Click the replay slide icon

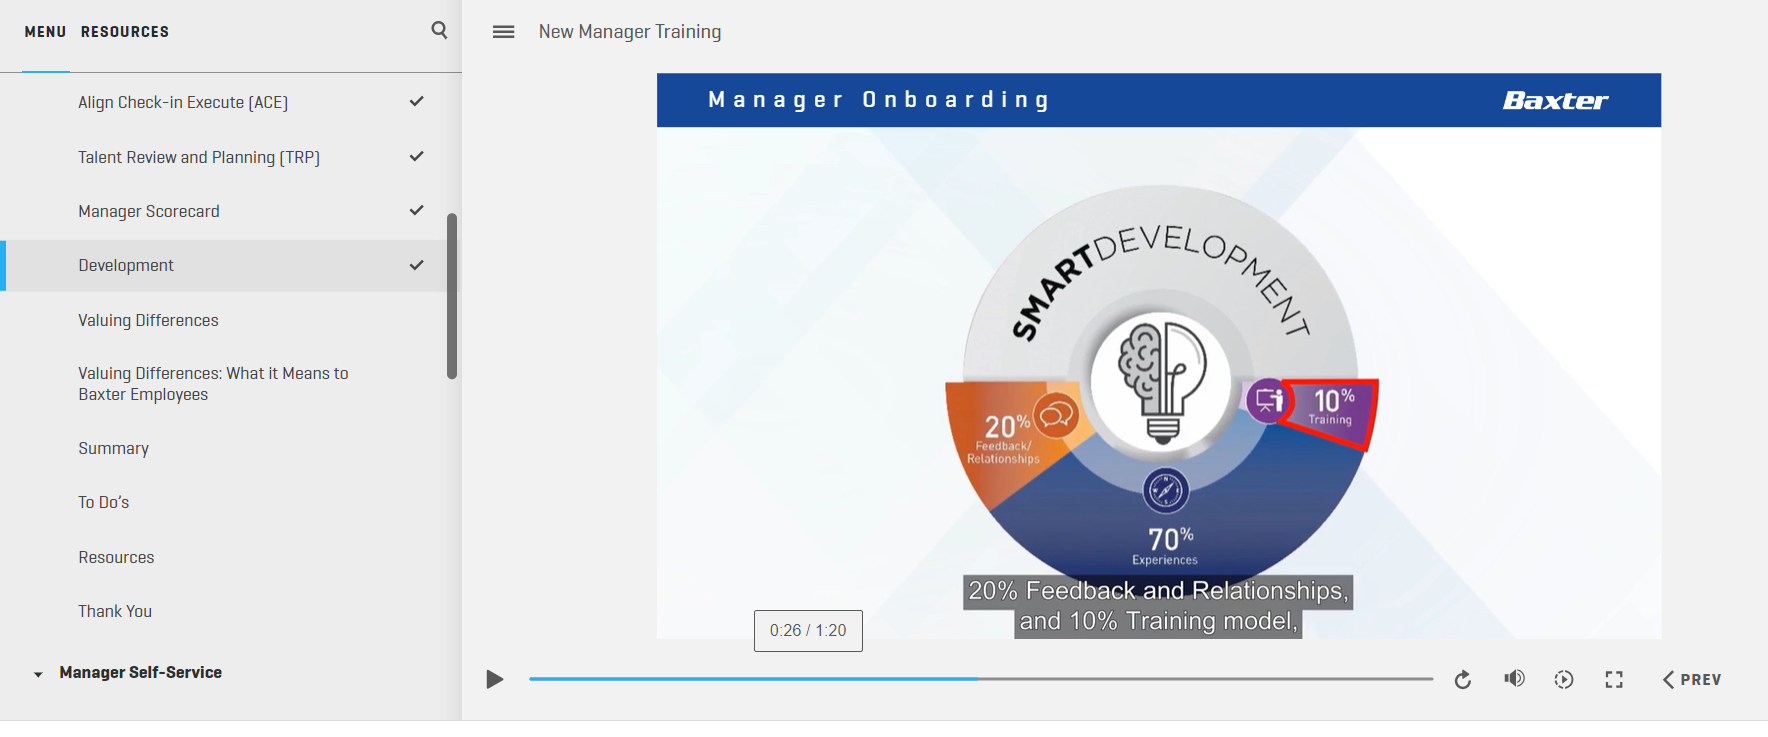1463,680
